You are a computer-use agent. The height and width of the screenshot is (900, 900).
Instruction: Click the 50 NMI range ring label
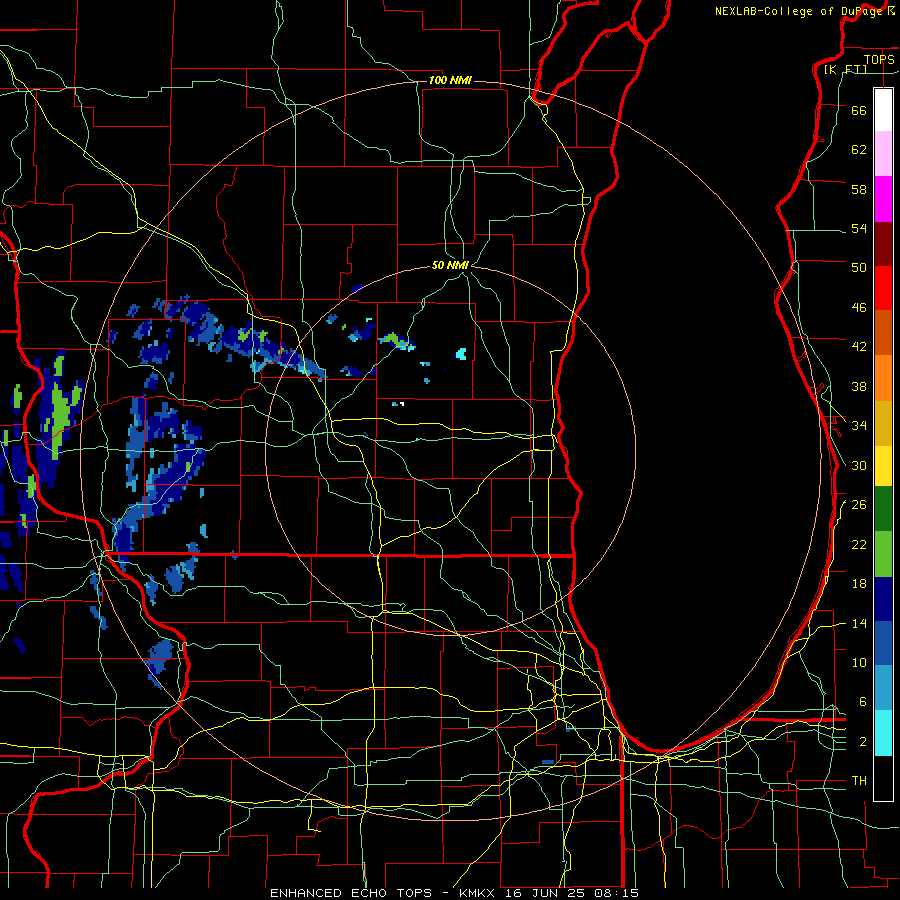450,265
